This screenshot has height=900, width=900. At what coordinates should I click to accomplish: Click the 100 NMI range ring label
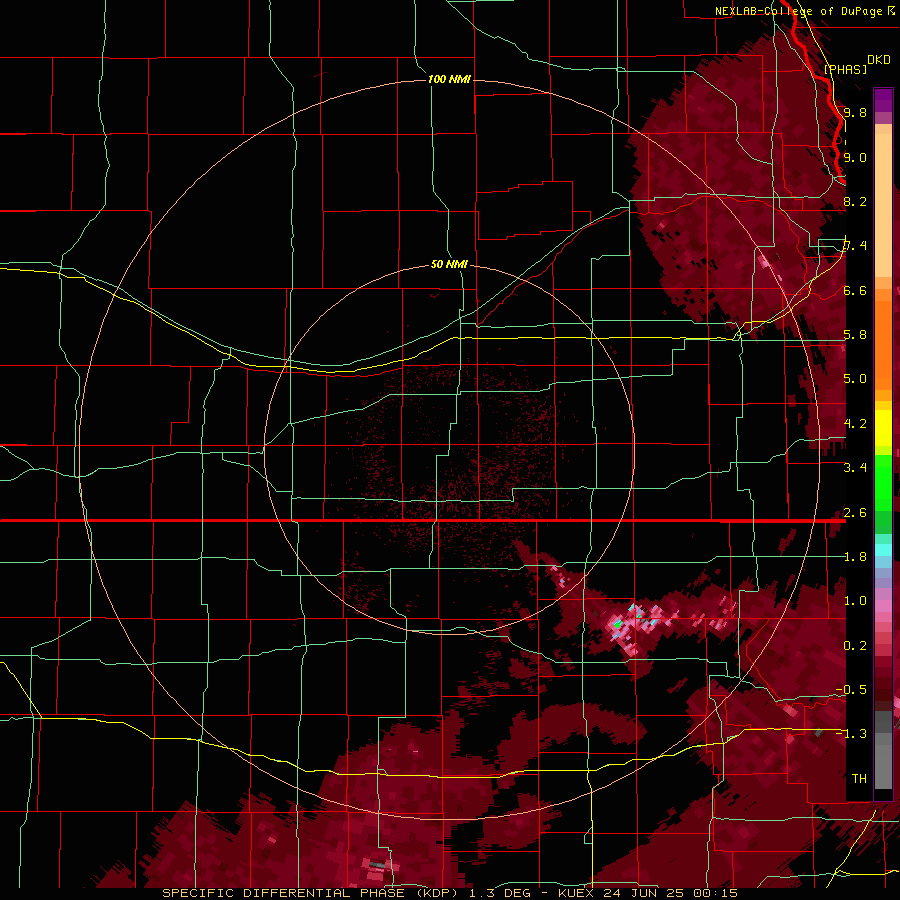(449, 79)
